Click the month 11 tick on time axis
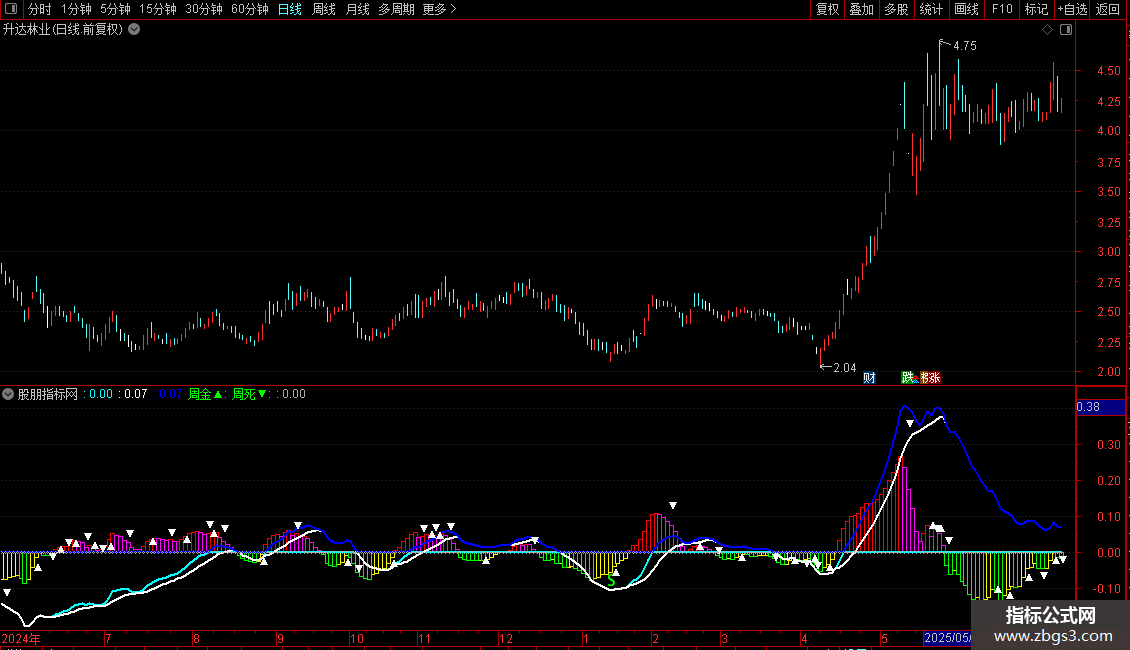This screenshot has width=1130, height=650. (424, 638)
